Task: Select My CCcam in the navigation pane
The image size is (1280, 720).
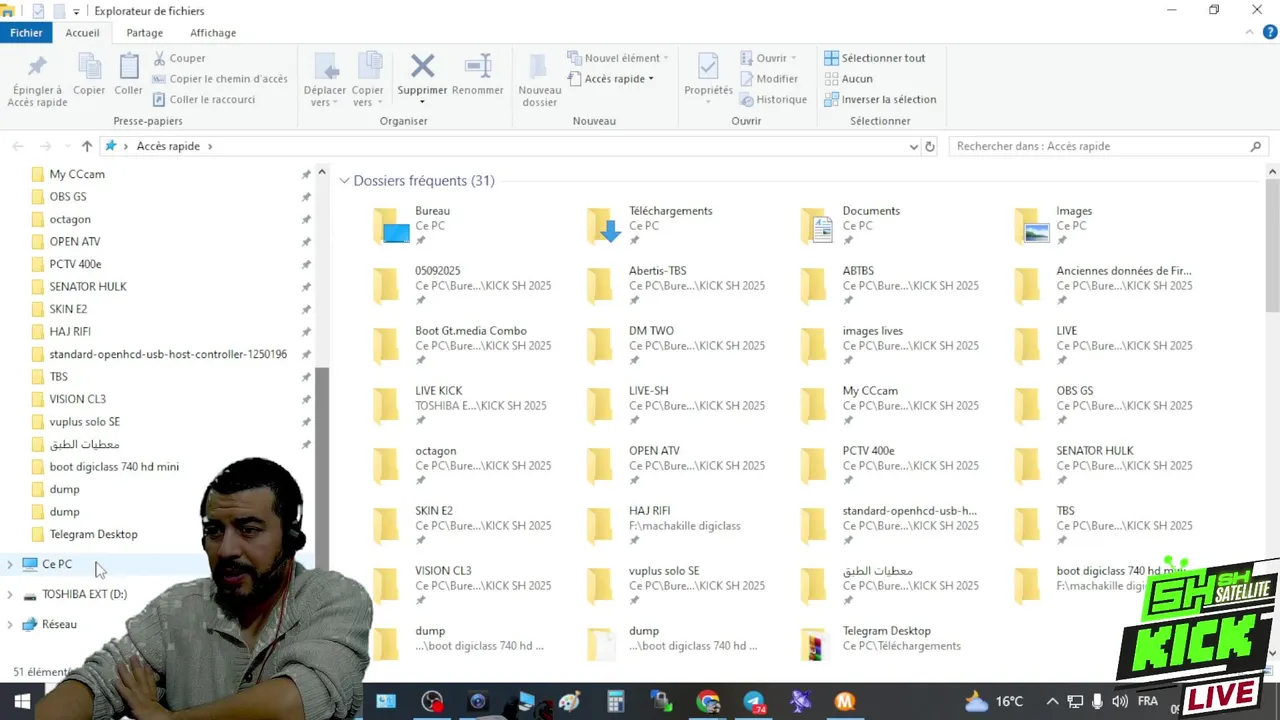Action: 77,174
